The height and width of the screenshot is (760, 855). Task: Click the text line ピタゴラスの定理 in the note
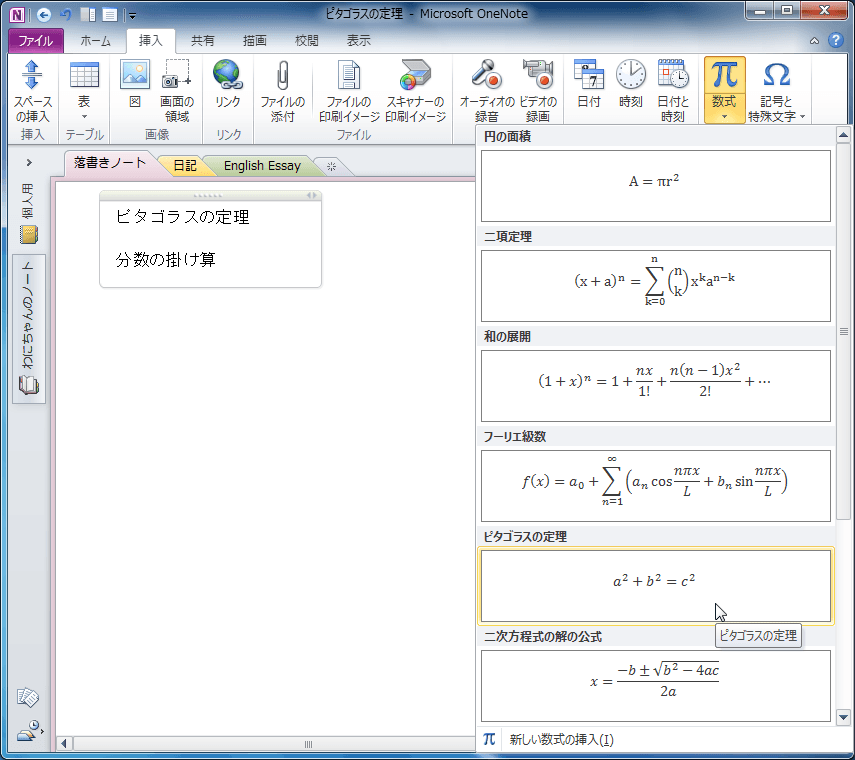click(182, 217)
